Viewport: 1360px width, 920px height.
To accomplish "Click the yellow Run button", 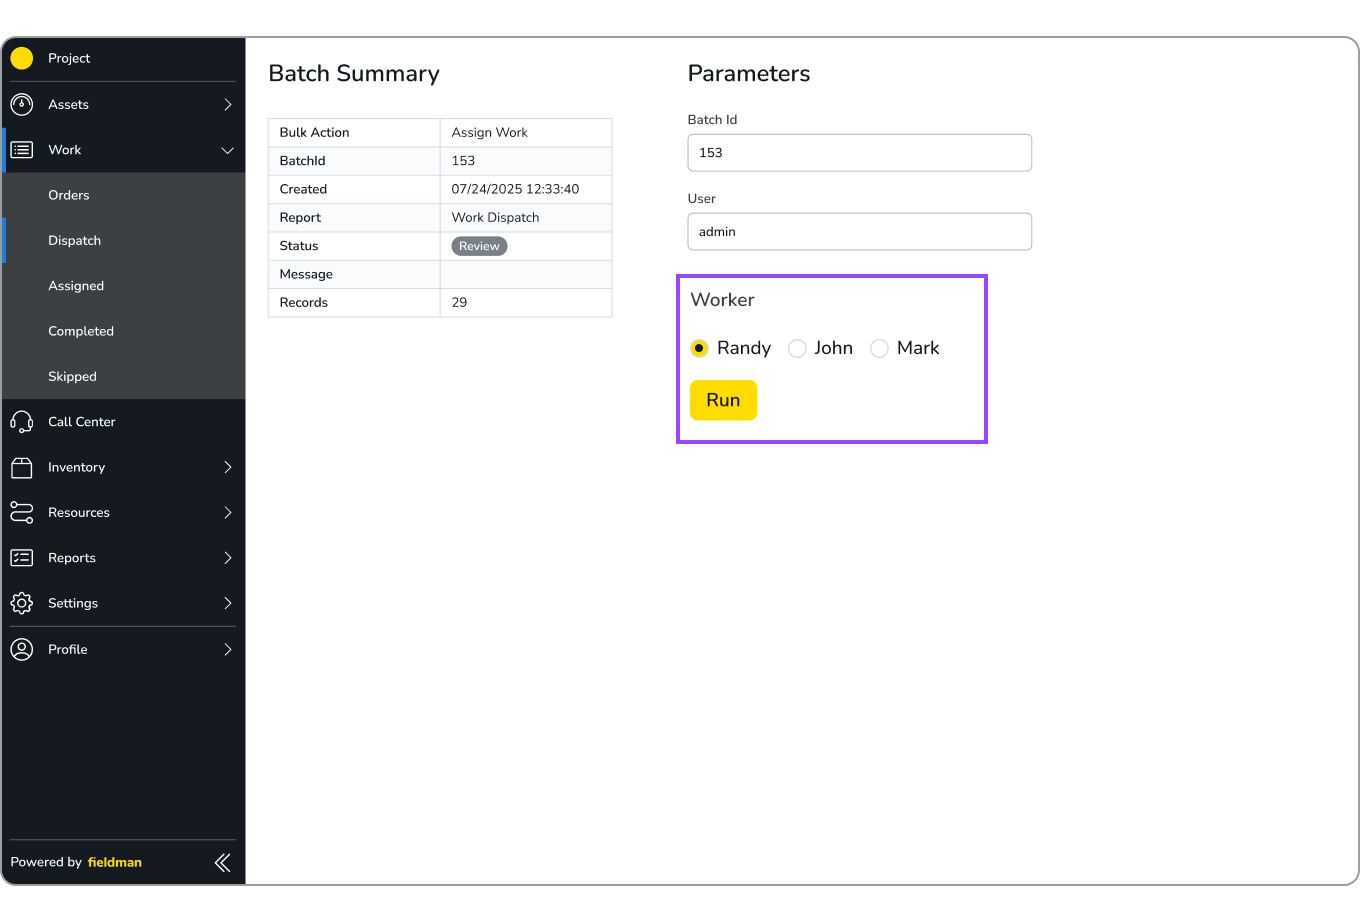I will (723, 400).
